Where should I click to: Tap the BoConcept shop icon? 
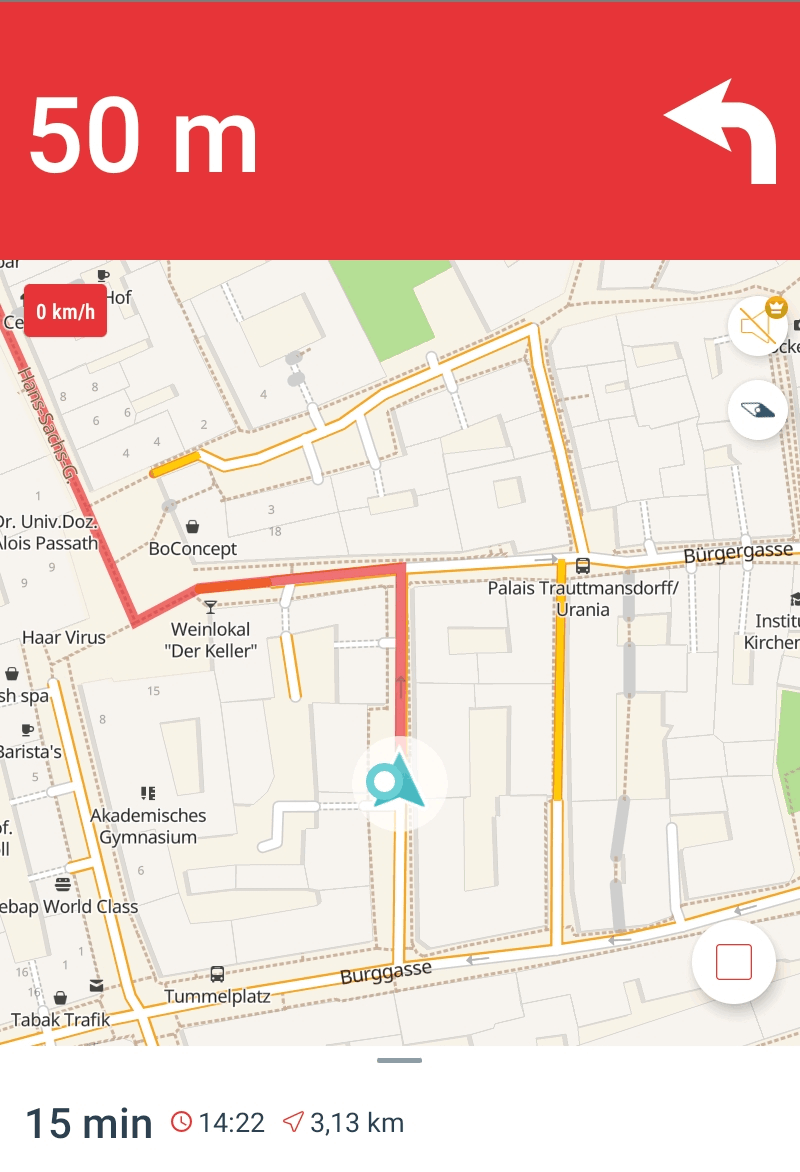[192, 527]
